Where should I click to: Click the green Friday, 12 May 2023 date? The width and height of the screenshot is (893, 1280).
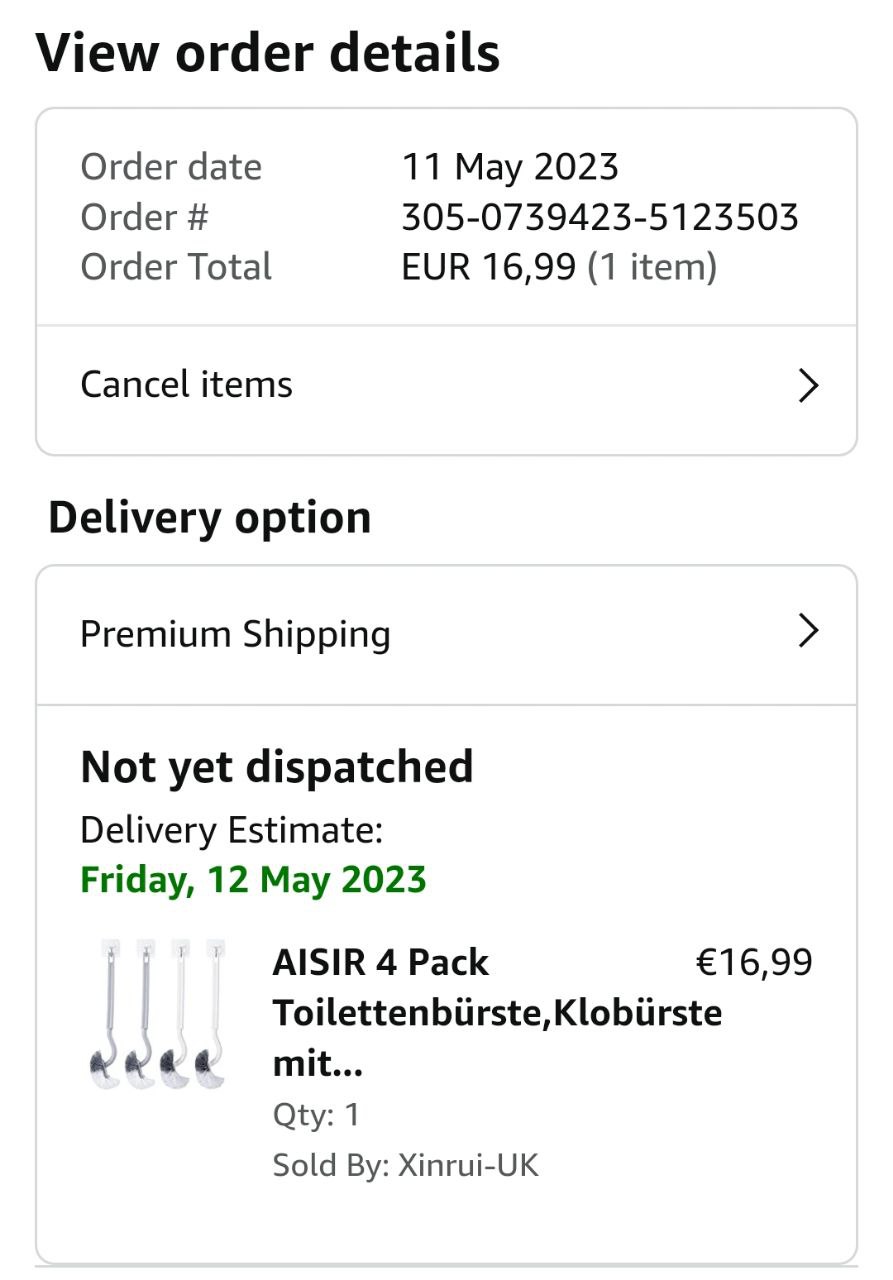253,880
